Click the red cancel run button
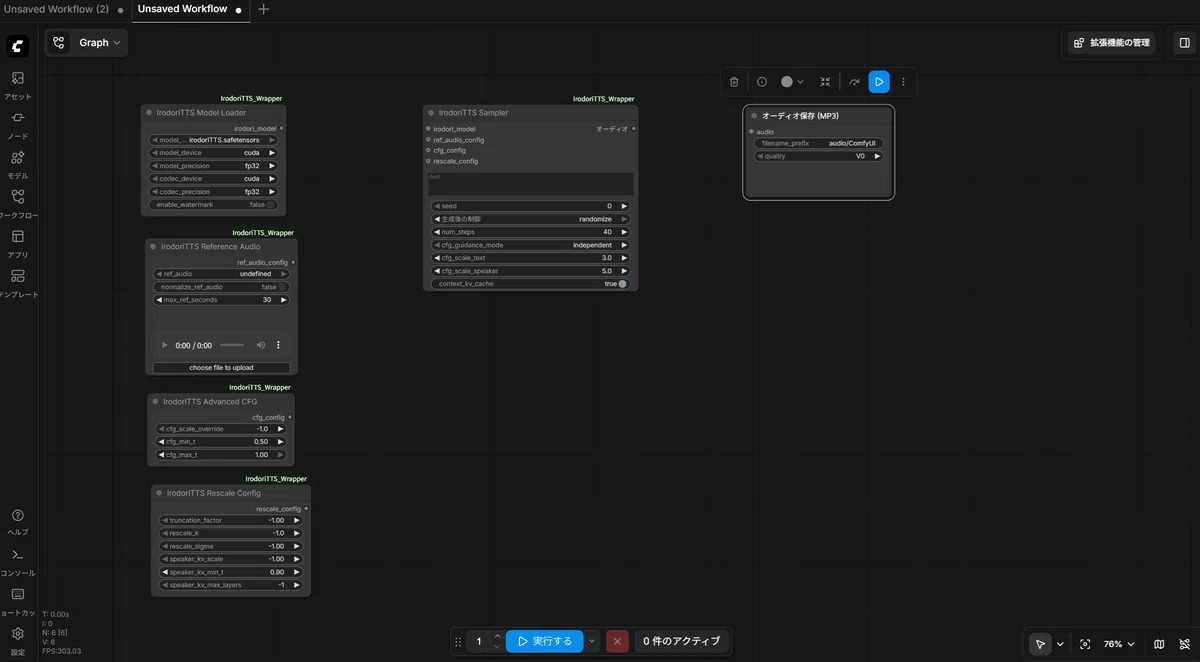 point(617,641)
